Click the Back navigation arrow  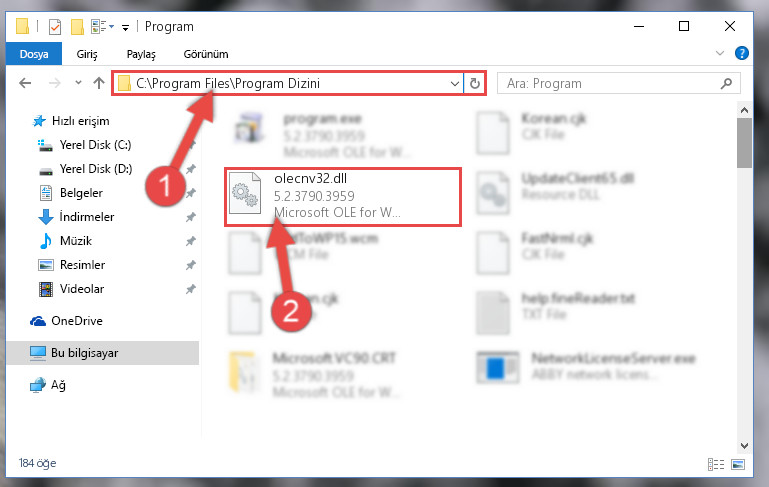coord(25,83)
